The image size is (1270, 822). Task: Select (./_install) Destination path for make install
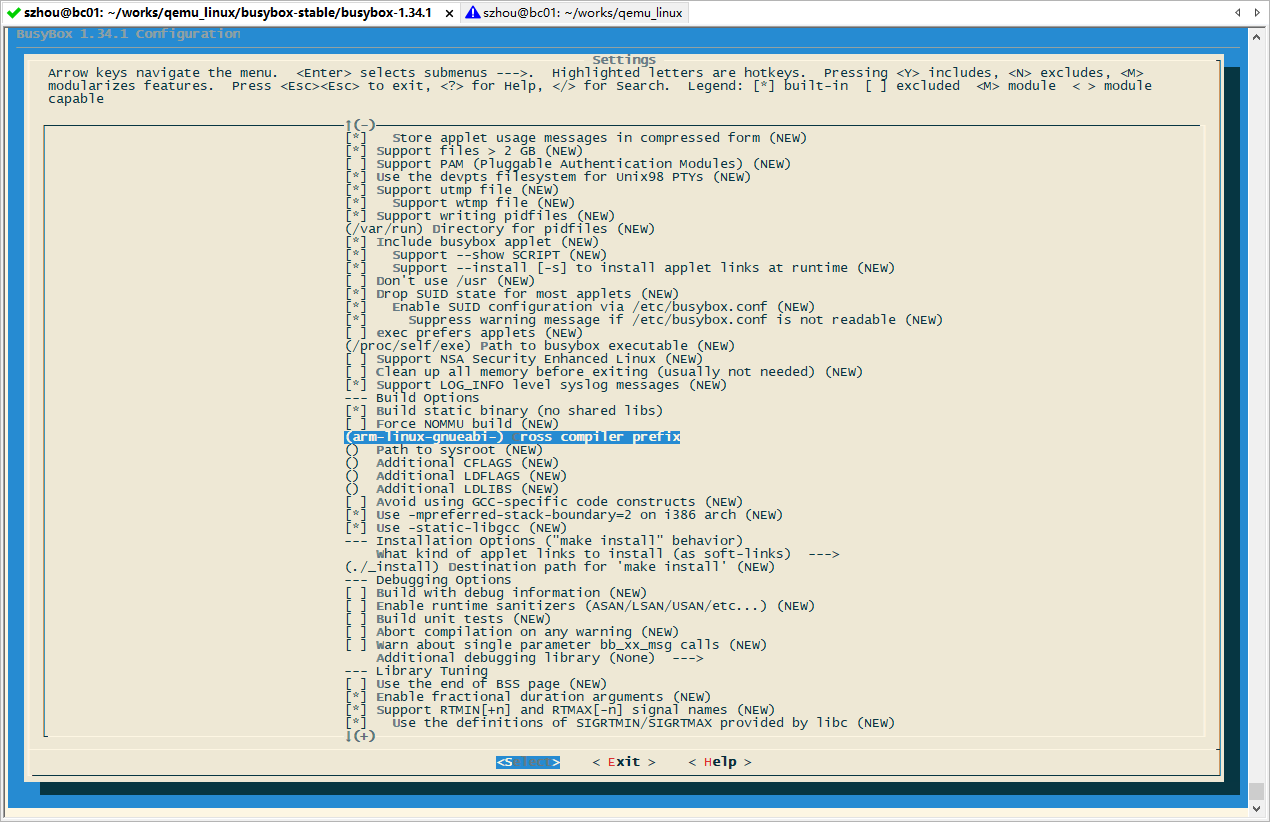coord(559,567)
